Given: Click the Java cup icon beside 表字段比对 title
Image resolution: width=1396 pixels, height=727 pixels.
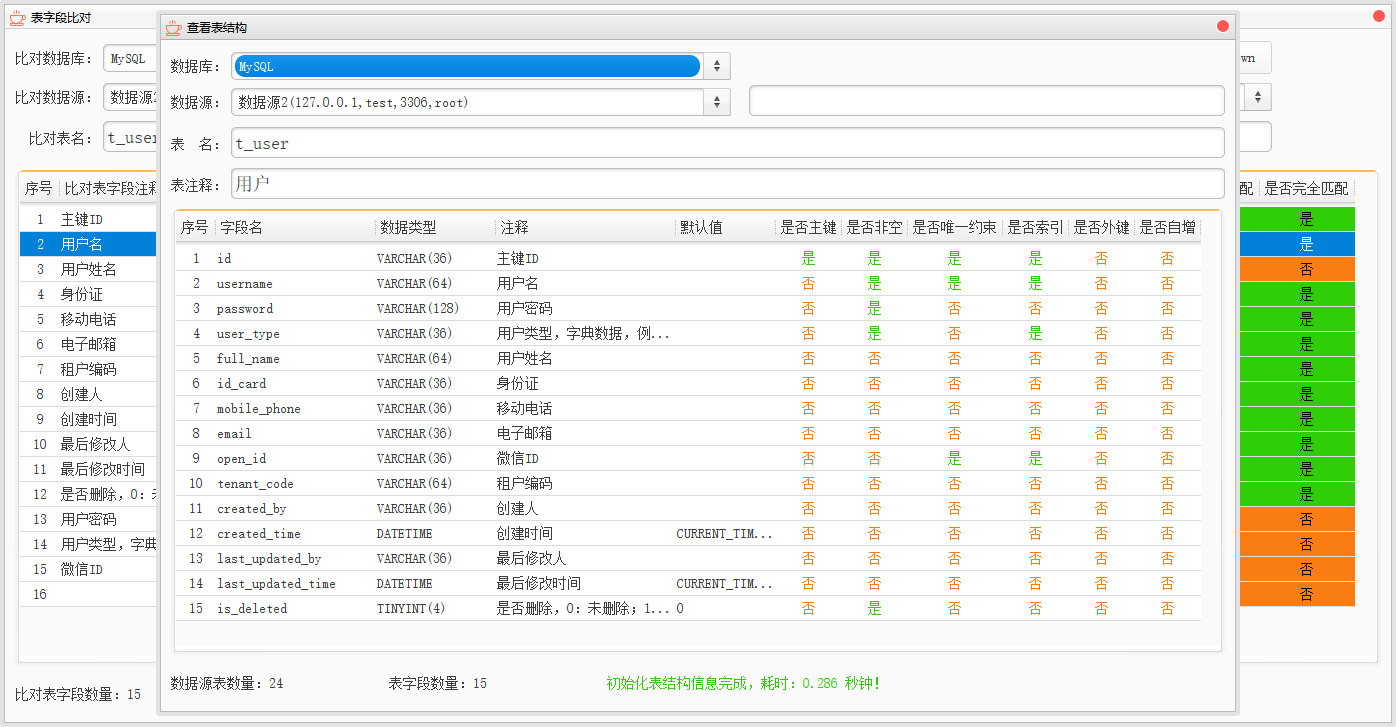Looking at the screenshot, I should 17,16.
